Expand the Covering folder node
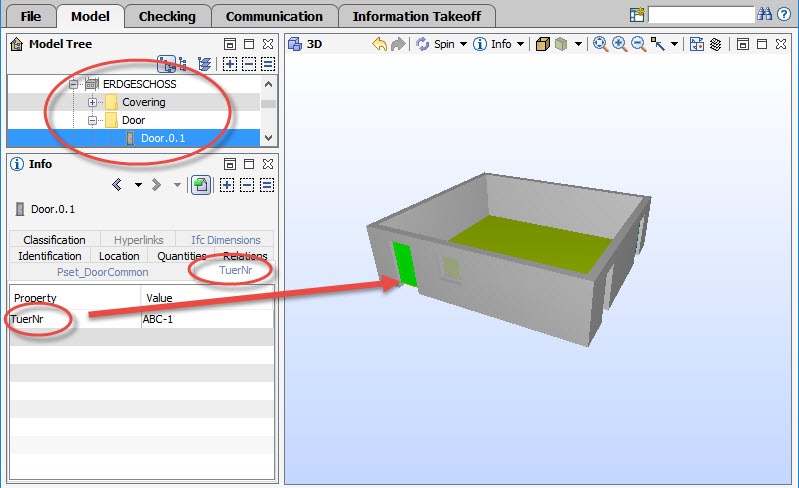This screenshot has width=799, height=488. click(92, 102)
